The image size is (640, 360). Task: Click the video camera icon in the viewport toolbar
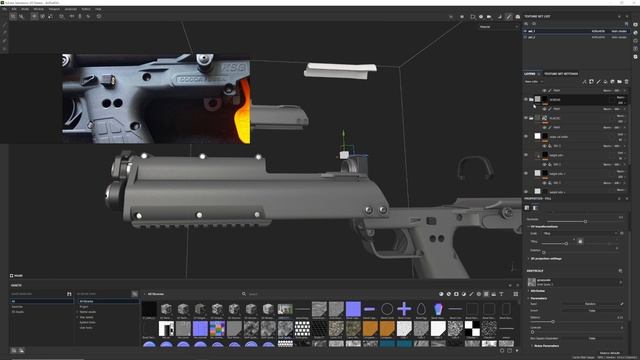coord(489,17)
